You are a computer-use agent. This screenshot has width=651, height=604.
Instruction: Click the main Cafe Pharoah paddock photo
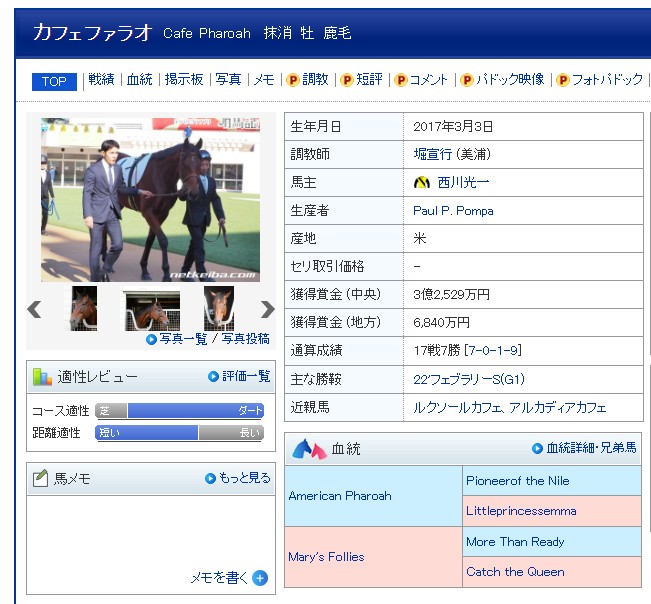(150, 199)
